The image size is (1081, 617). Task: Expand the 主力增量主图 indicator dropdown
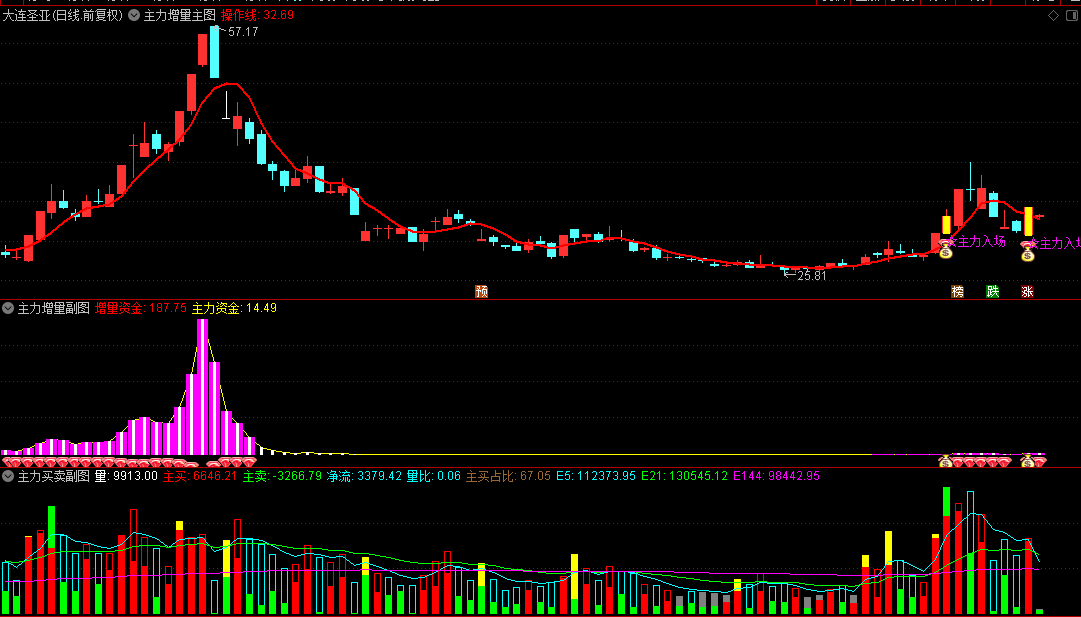(x=134, y=15)
